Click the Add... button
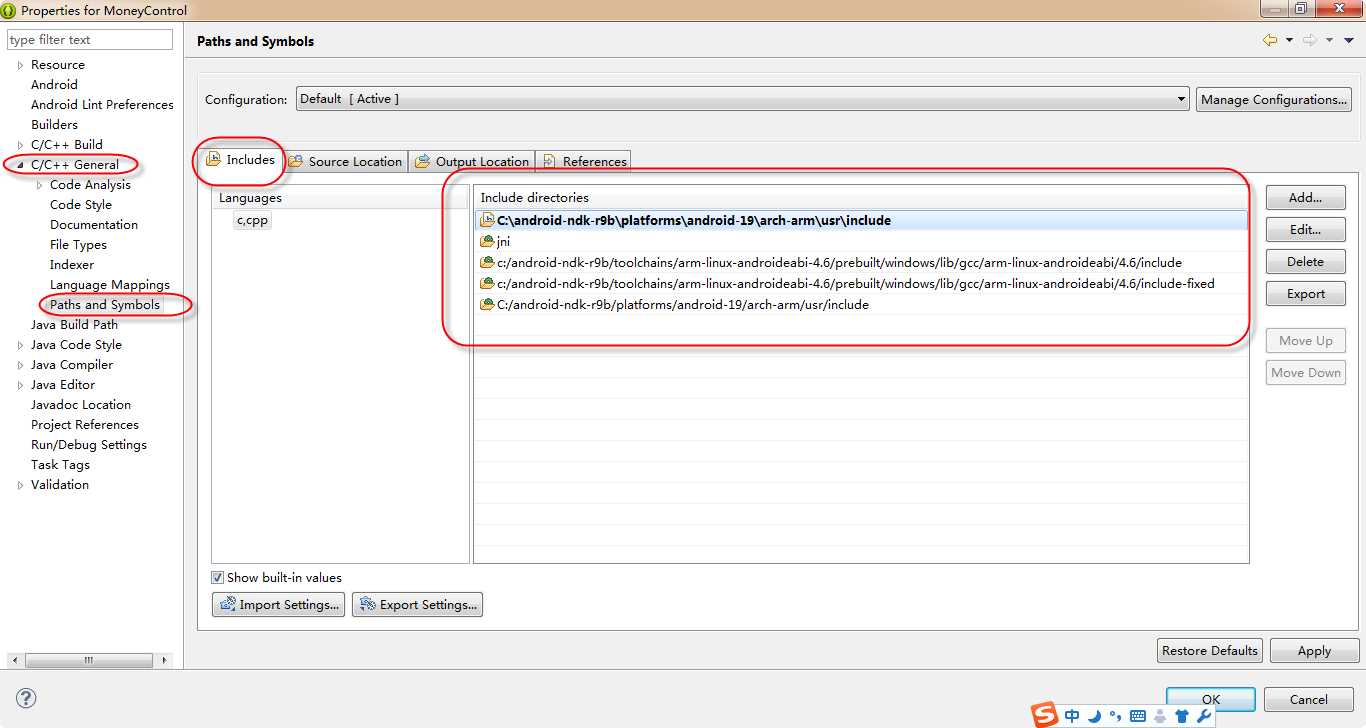 1305,197
